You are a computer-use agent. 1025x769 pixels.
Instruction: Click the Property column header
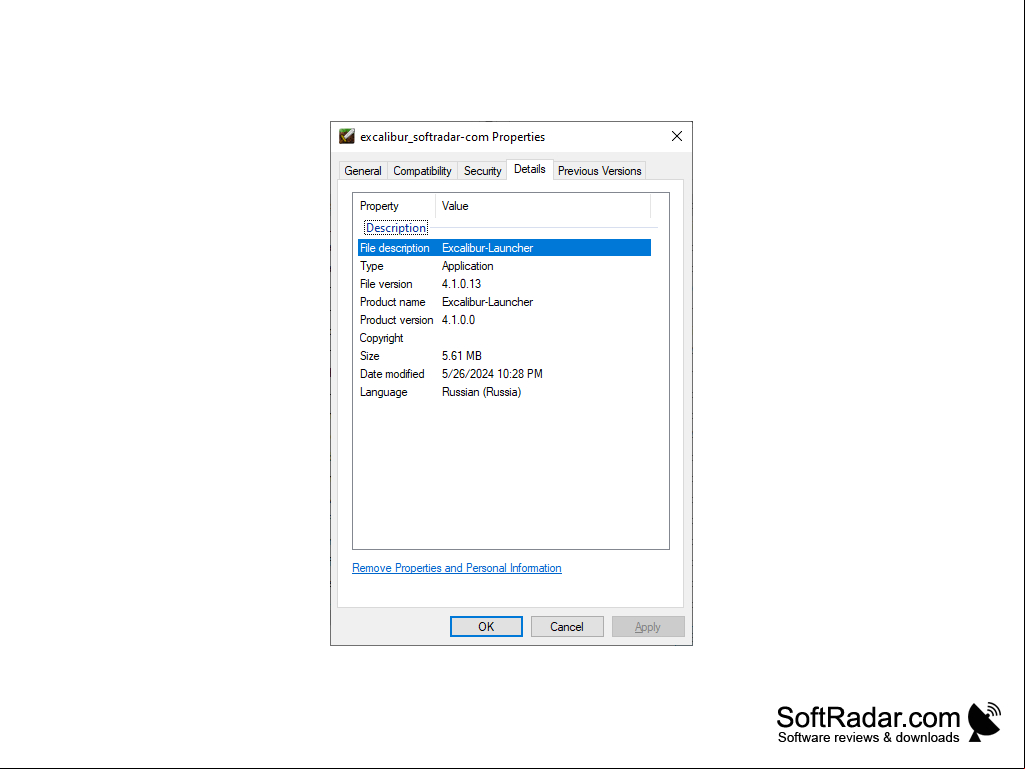click(x=394, y=206)
